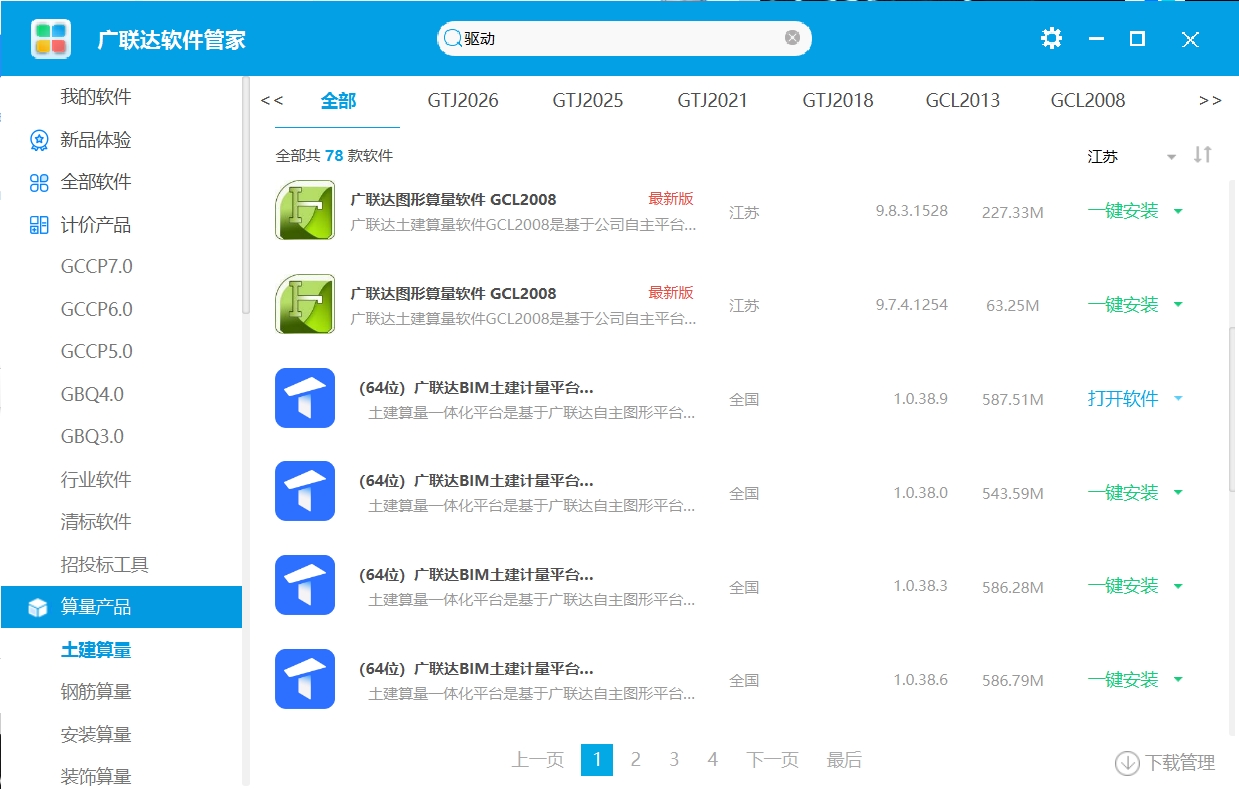Click 一键安装 for GCL2008 version 9.7.4.1254
This screenshot has width=1239, height=789.
tap(1123, 304)
